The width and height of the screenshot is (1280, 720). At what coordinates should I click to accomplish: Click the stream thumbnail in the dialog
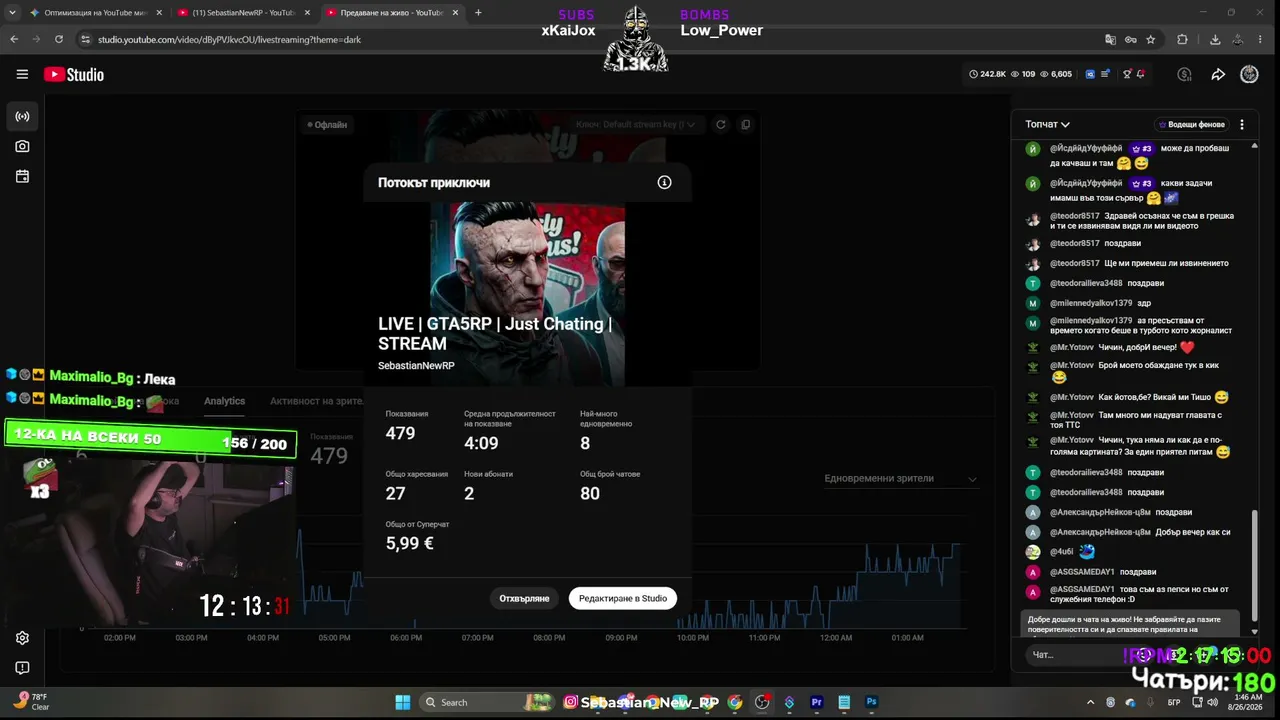pyautogui.click(x=527, y=295)
